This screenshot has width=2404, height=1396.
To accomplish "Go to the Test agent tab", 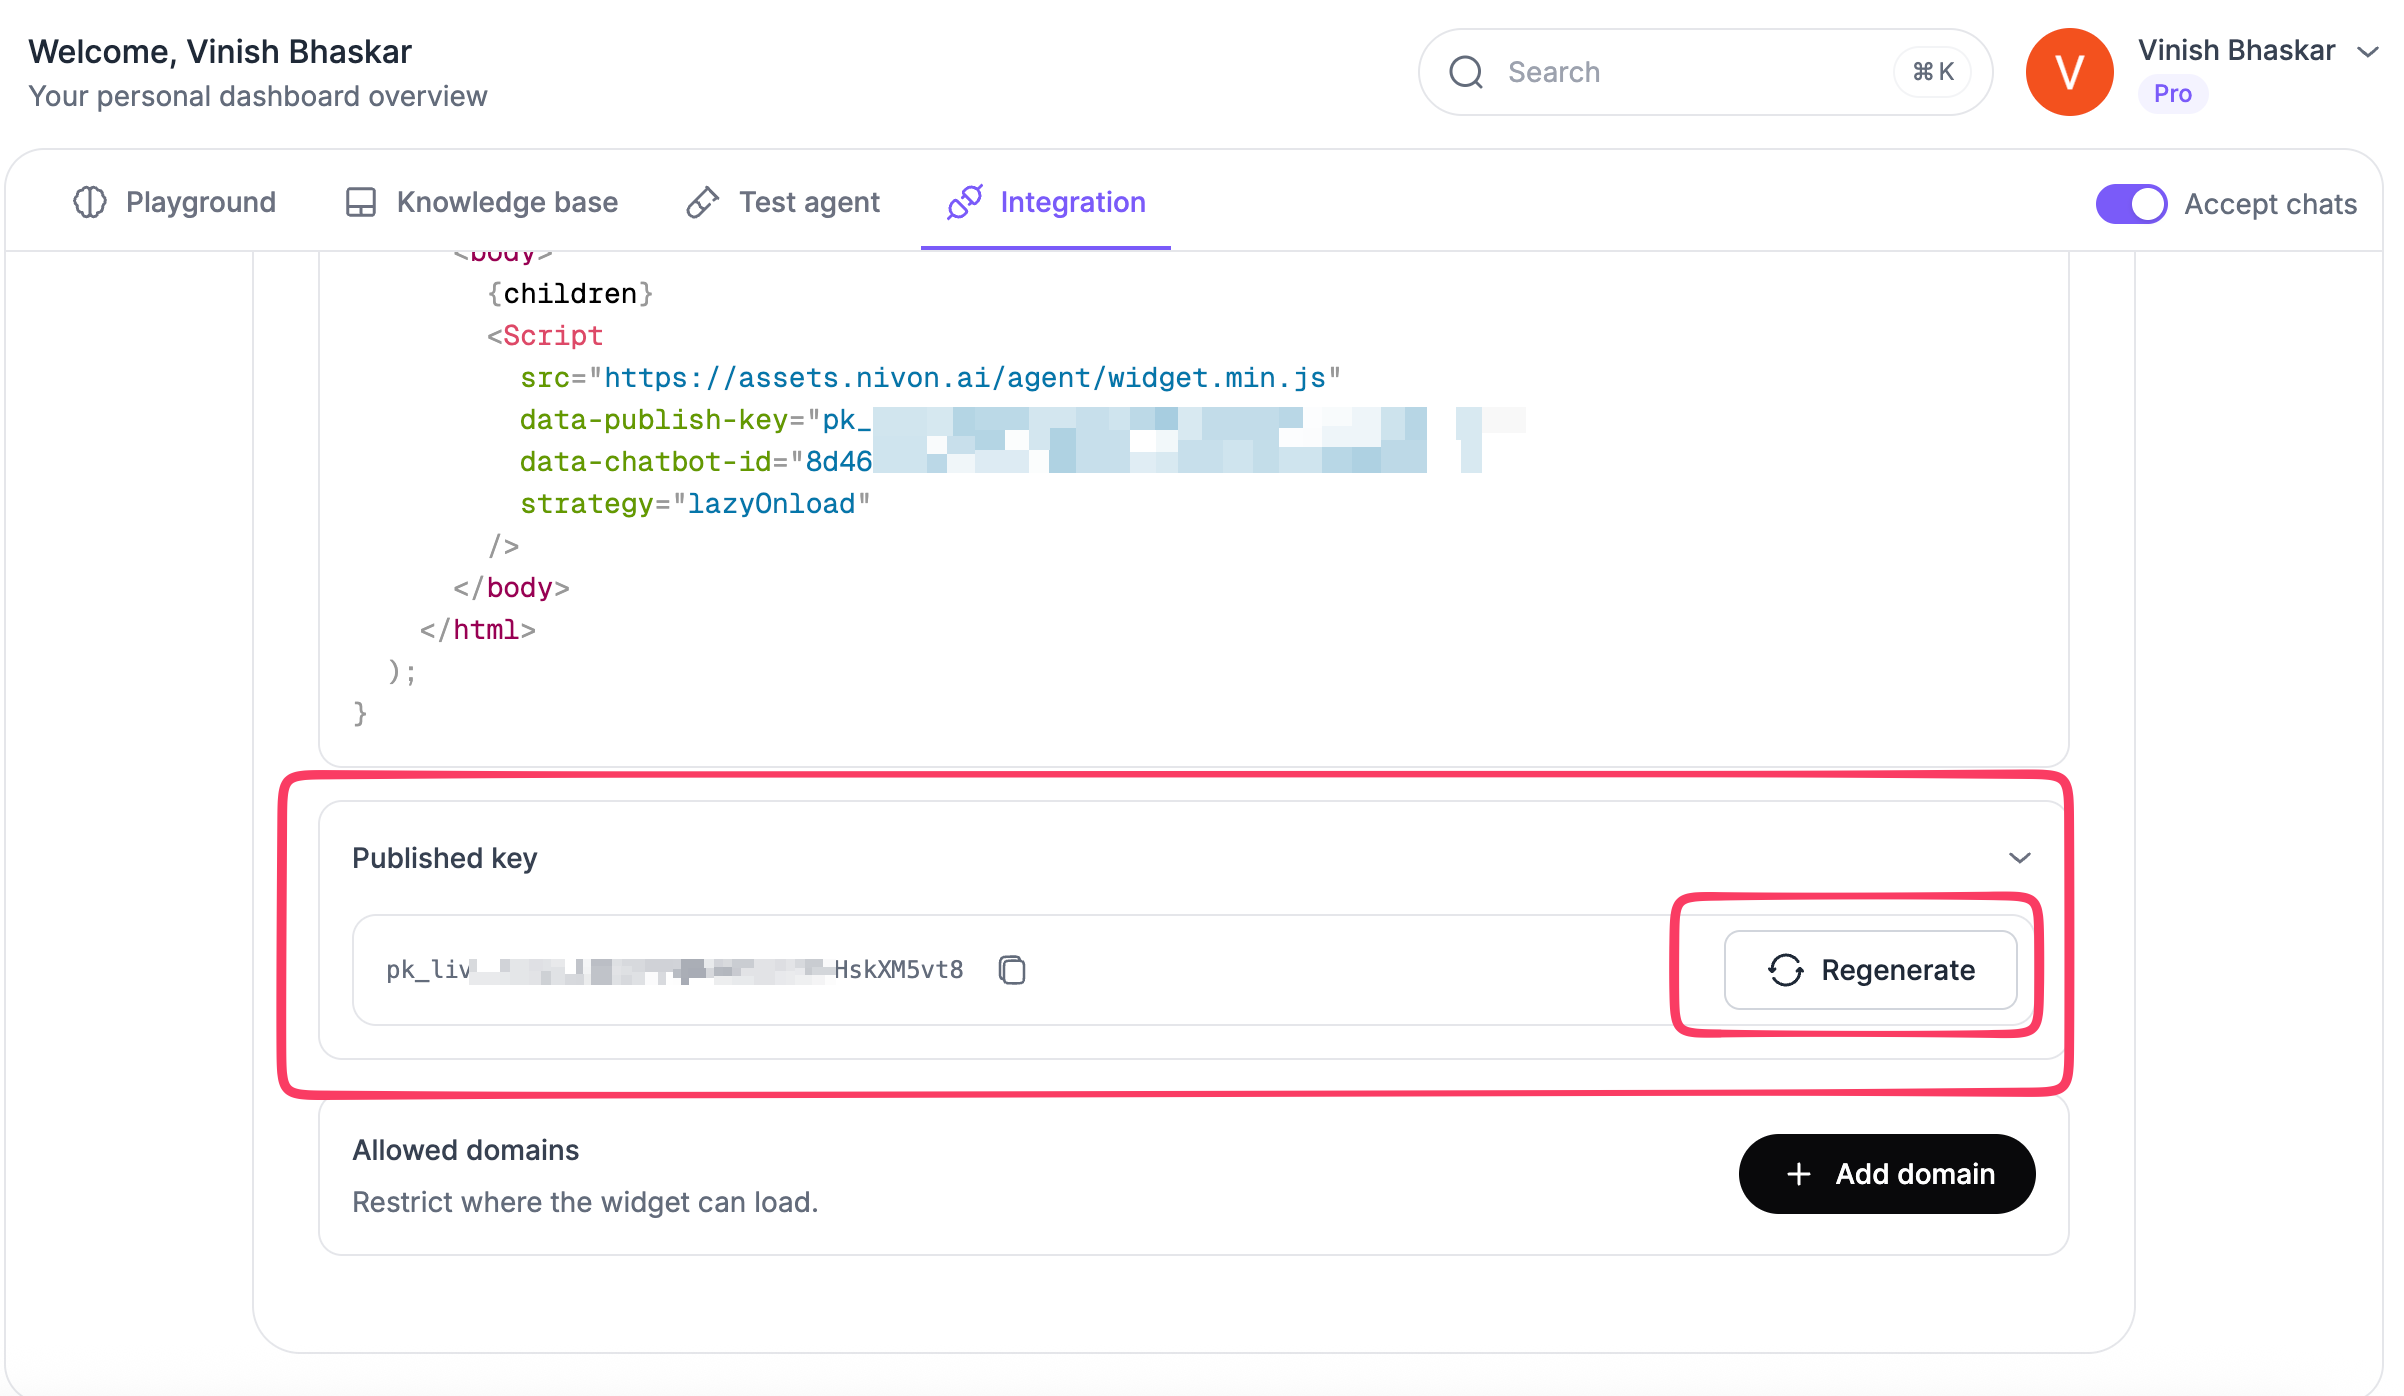I will [x=783, y=202].
